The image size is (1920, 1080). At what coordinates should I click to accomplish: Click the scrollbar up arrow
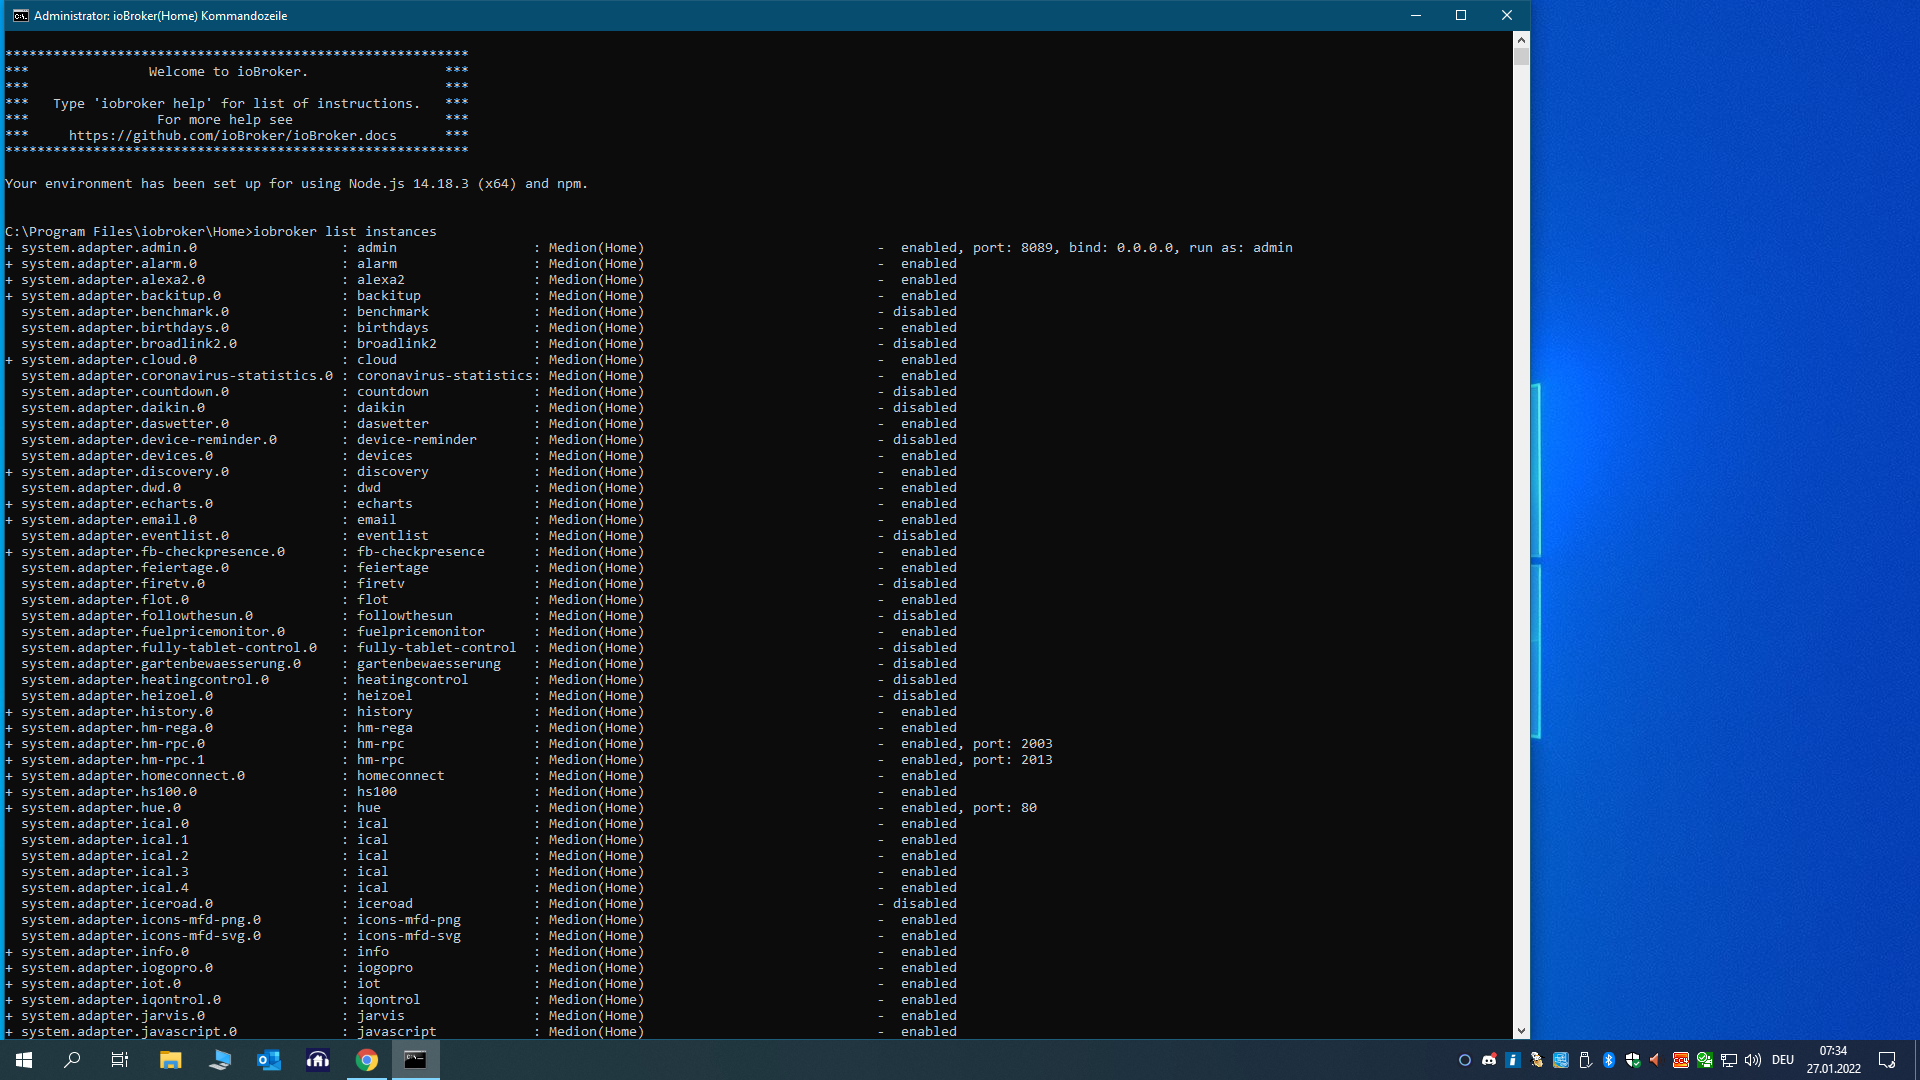(1521, 40)
